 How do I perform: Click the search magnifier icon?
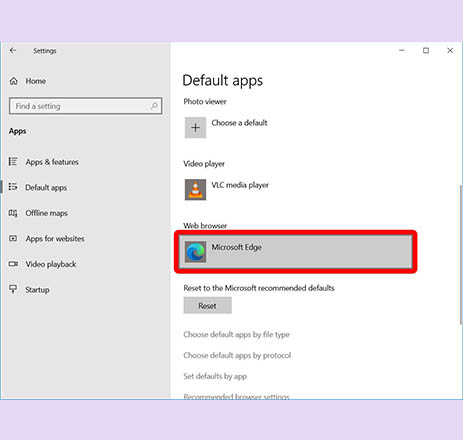click(x=154, y=106)
